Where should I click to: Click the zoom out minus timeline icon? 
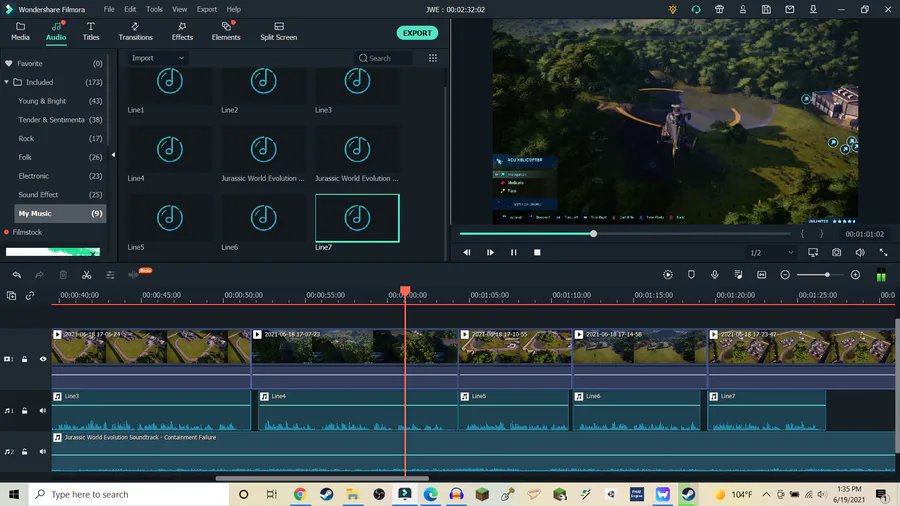click(x=785, y=275)
